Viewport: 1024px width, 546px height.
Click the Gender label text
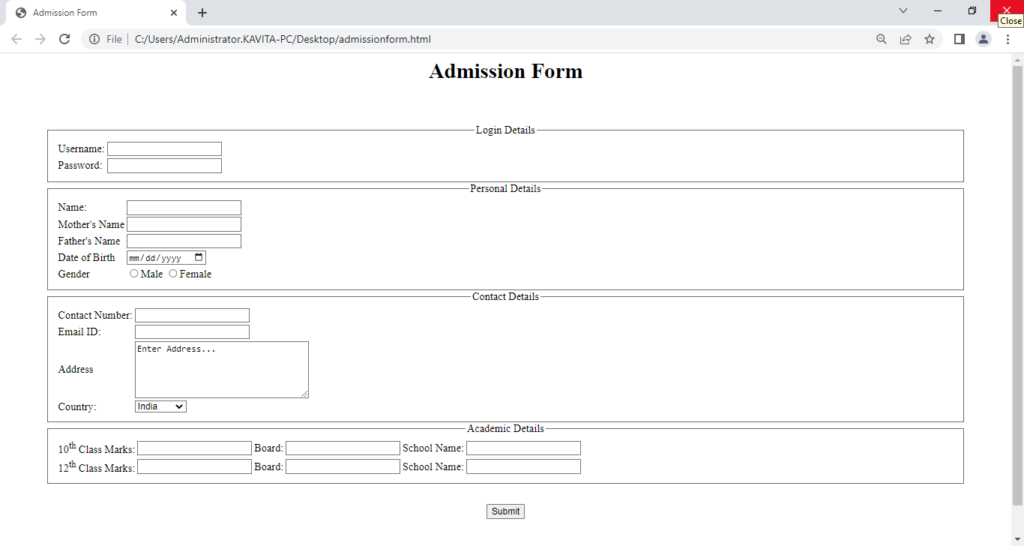pyautogui.click(x=74, y=274)
